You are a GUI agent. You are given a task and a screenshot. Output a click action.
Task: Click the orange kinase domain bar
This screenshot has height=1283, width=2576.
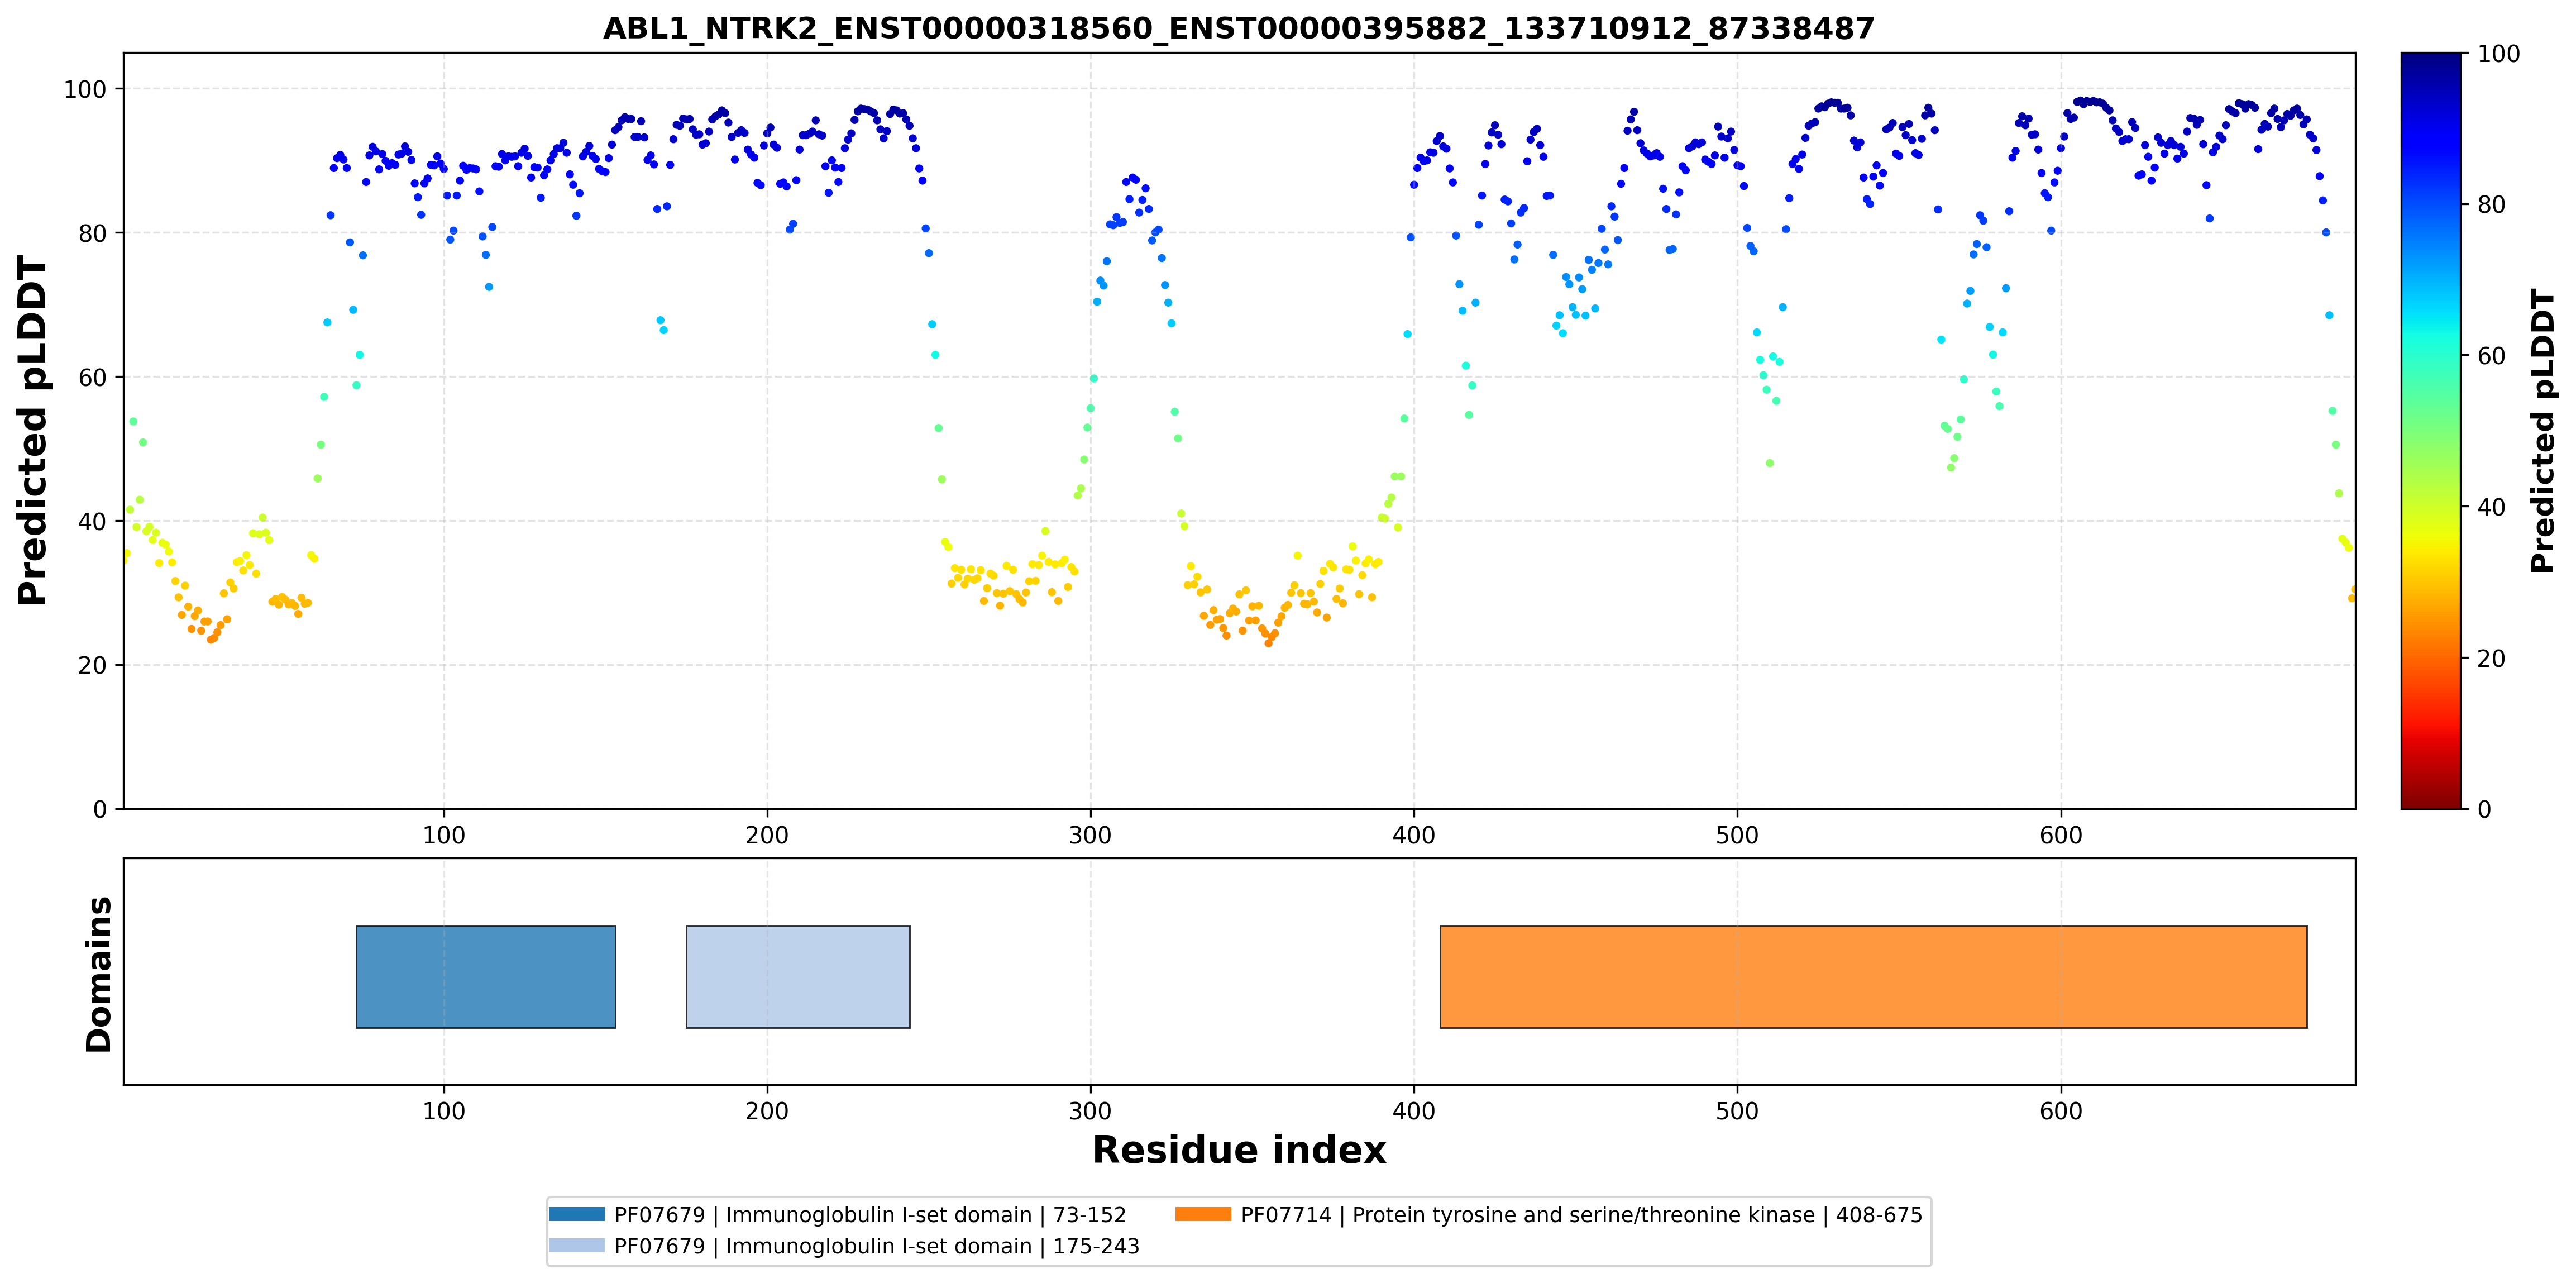click(1873, 976)
